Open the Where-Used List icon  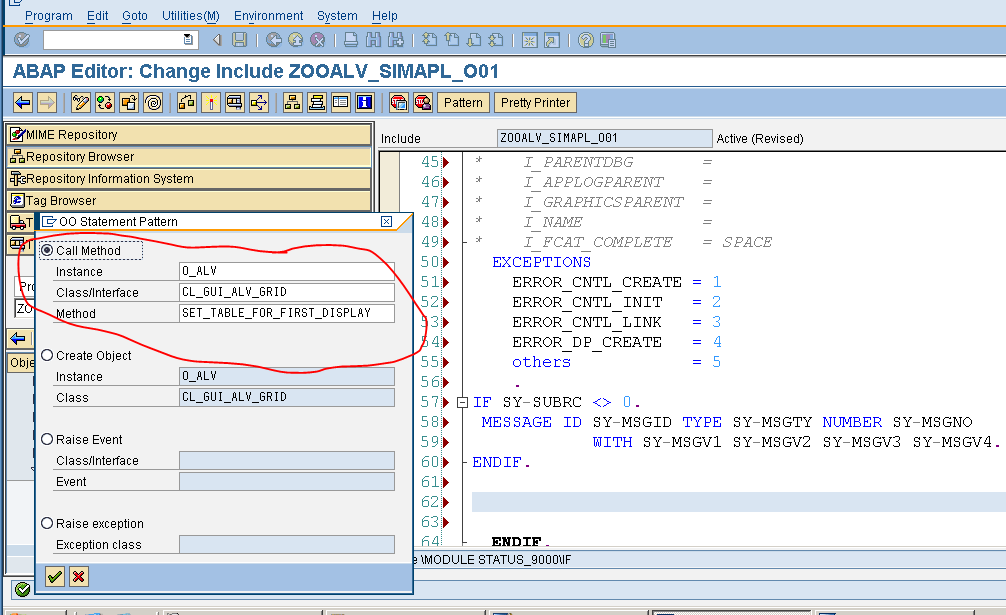[x=259, y=102]
